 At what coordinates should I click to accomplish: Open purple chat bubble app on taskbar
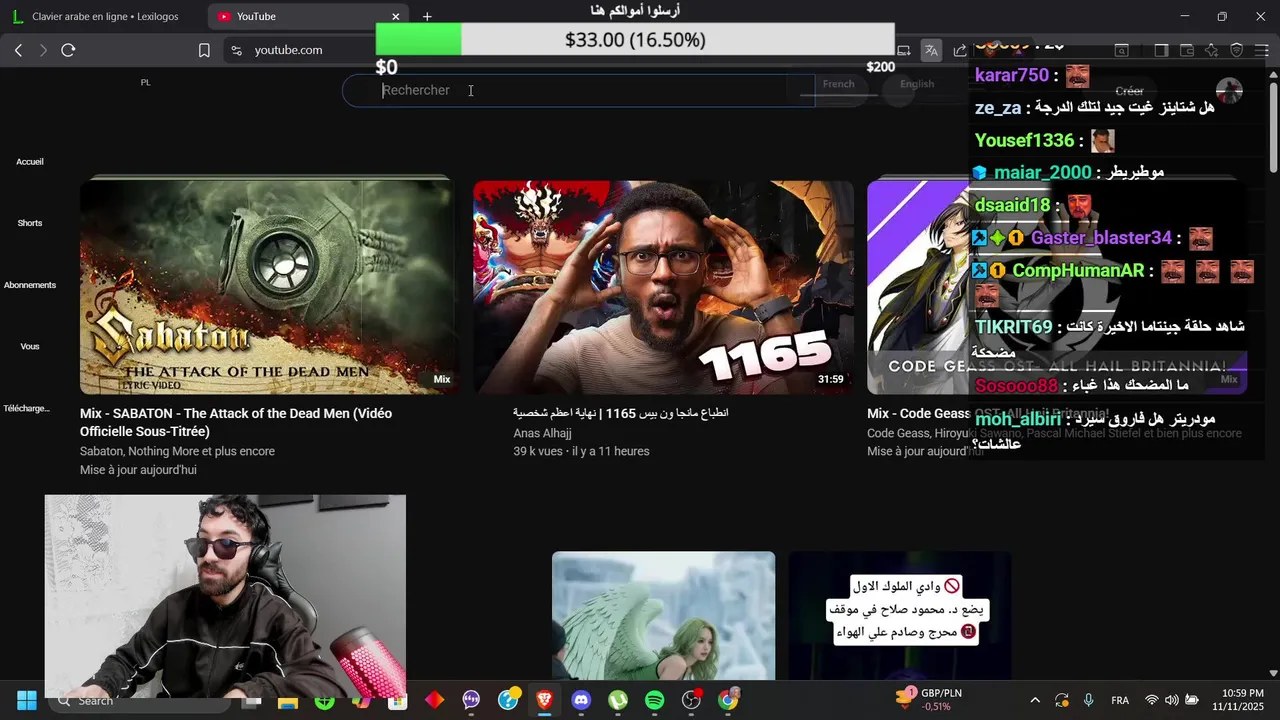471,700
